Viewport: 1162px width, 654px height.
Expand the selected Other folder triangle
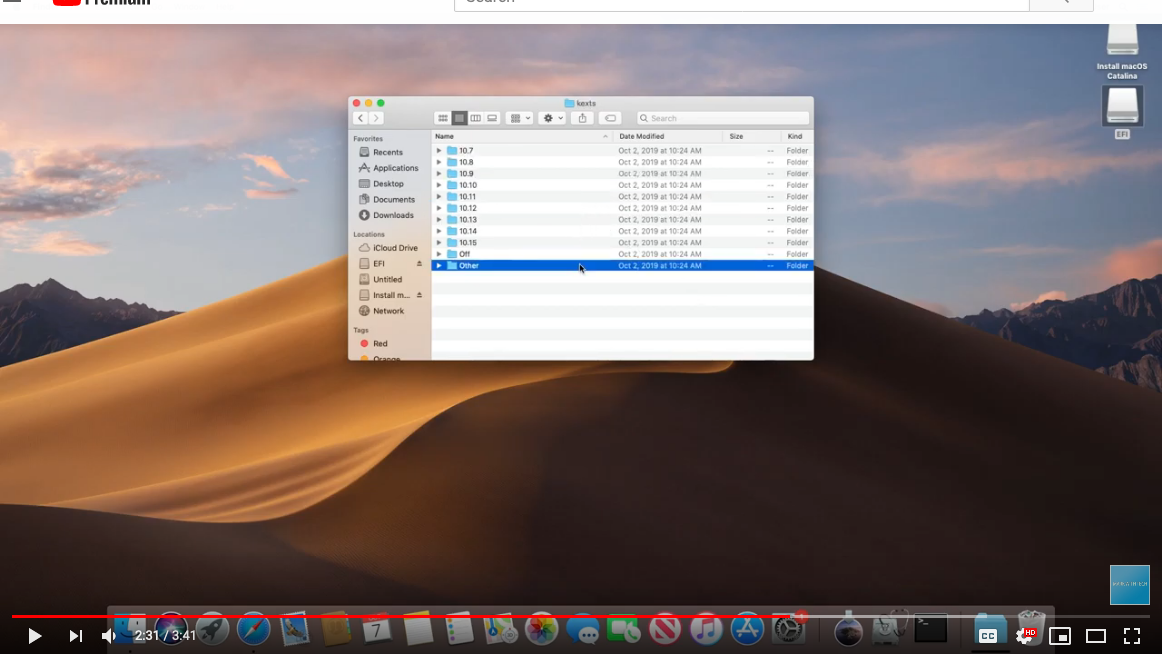coord(439,265)
